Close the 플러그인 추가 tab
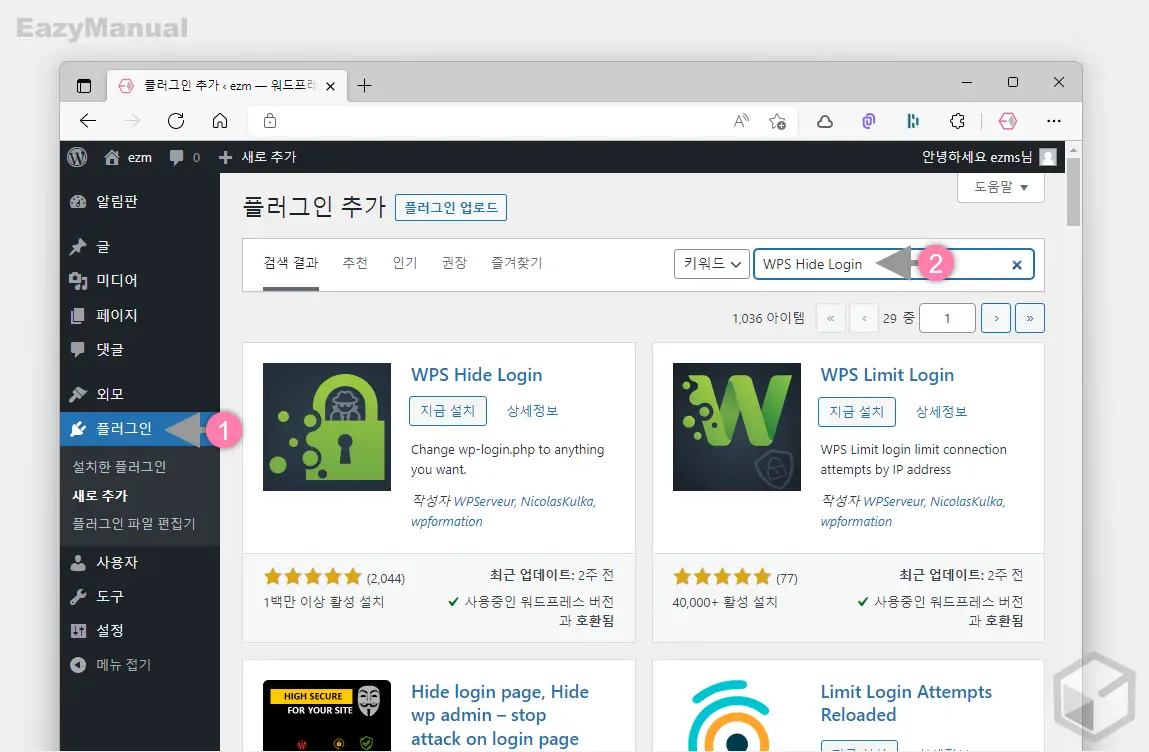 tap(330, 86)
